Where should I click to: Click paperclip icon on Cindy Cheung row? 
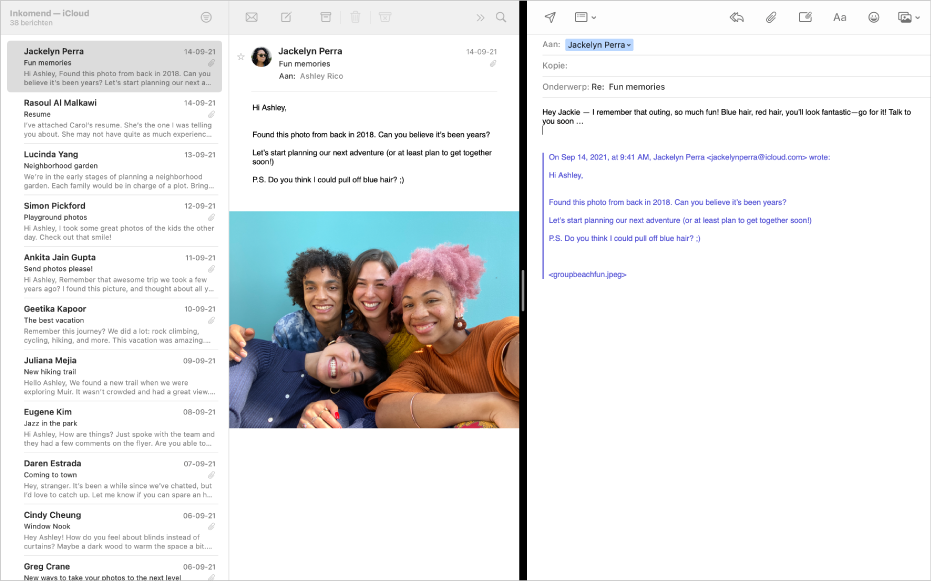pos(211,527)
